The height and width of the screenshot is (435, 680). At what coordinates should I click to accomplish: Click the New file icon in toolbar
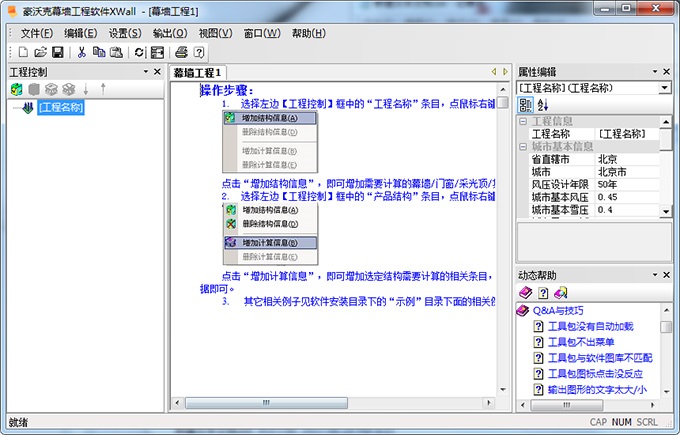[23, 52]
